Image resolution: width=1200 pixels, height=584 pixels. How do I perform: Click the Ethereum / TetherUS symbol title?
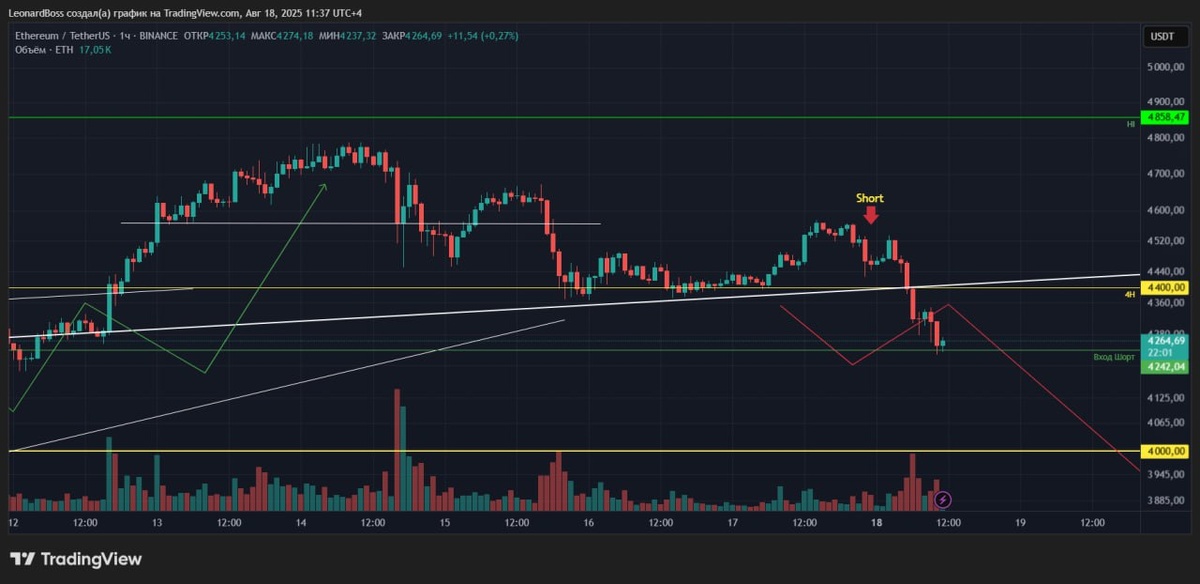pos(62,36)
